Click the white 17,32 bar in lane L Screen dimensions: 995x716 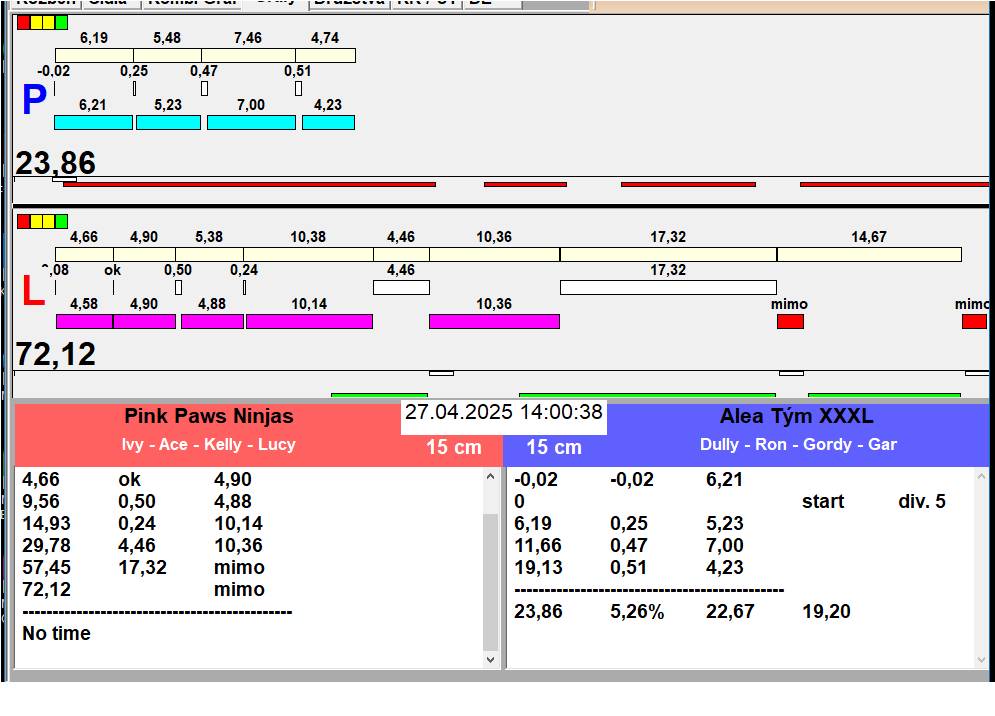(x=668, y=287)
